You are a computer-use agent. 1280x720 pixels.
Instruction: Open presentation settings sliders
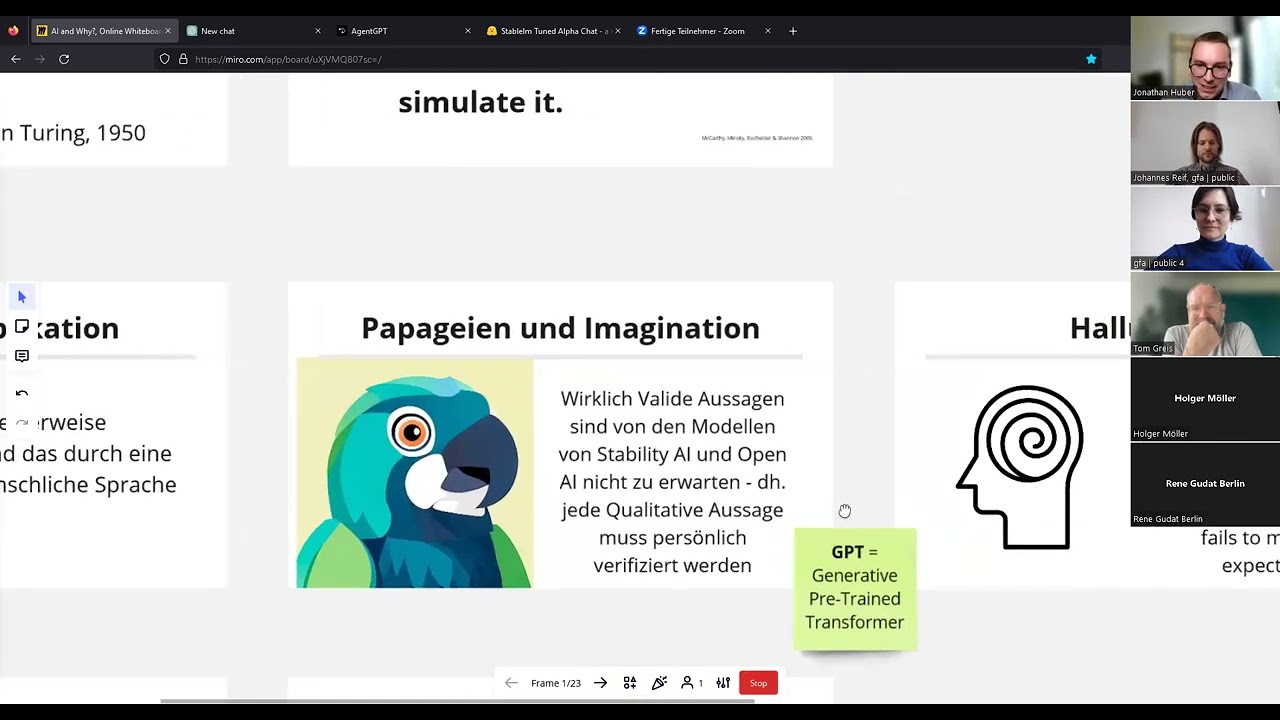(x=723, y=683)
